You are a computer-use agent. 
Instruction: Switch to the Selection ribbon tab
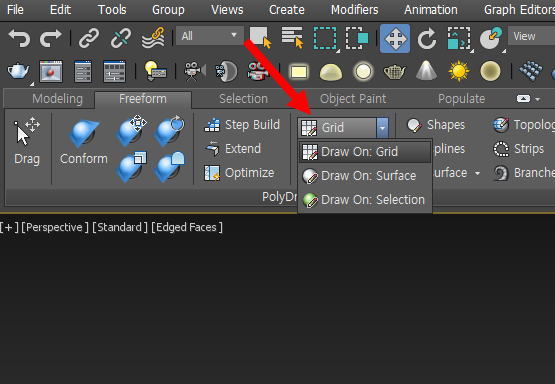(x=244, y=99)
